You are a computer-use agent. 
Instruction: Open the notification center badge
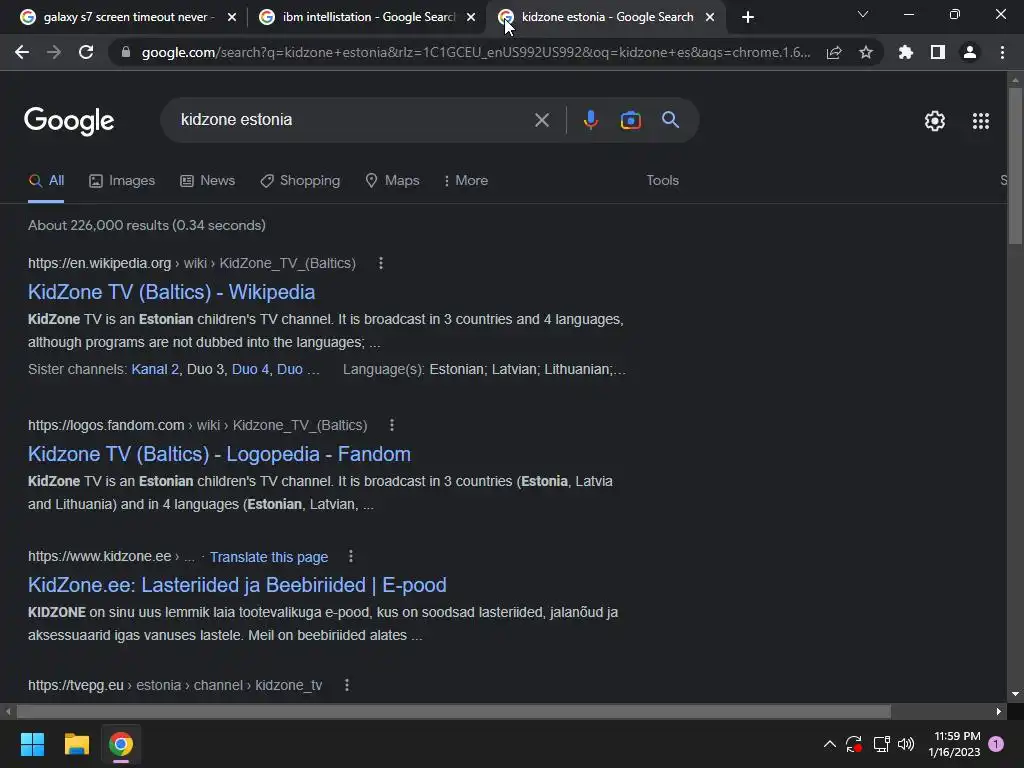pos(996,744)
